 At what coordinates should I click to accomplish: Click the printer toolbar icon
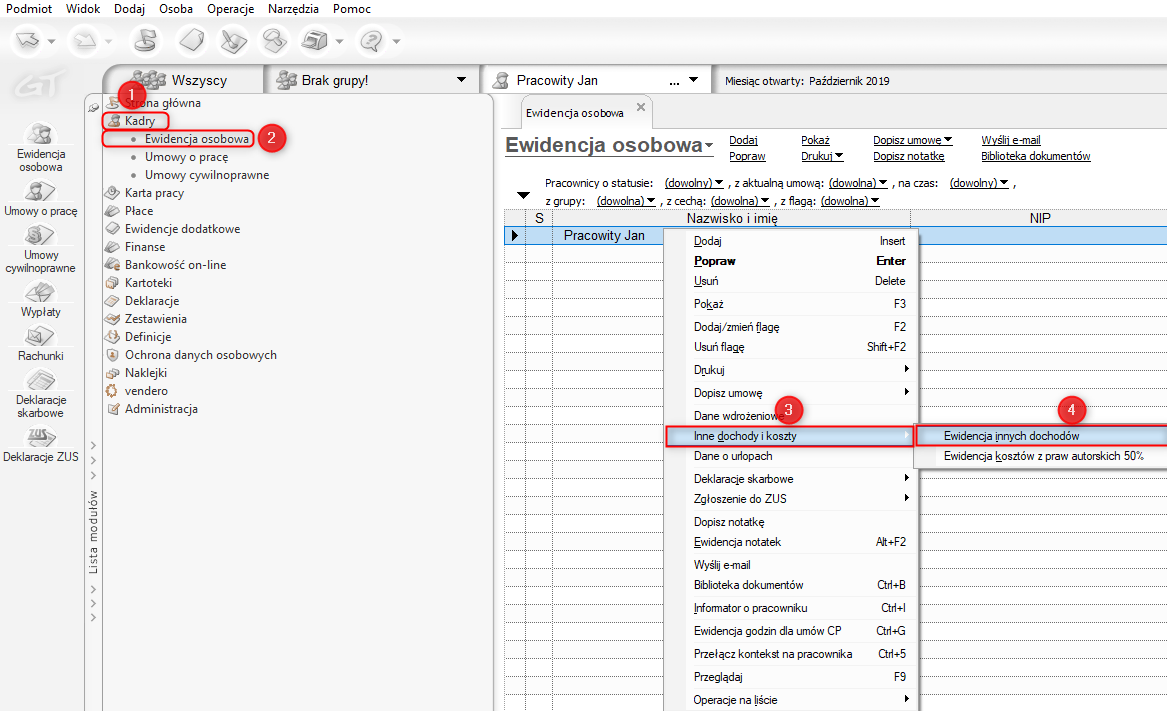tap(315, 40)
